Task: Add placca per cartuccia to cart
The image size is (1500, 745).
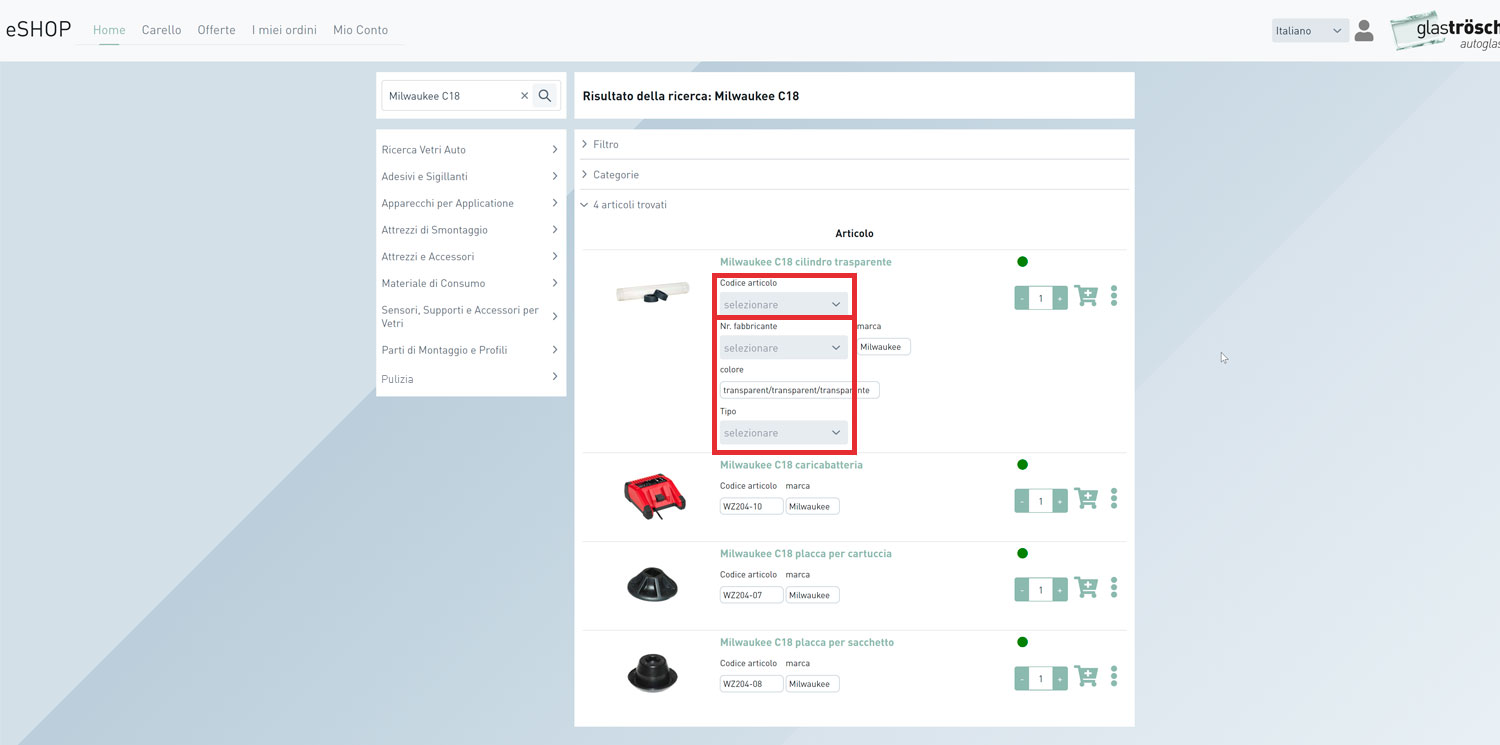Action: point(1086,589)
